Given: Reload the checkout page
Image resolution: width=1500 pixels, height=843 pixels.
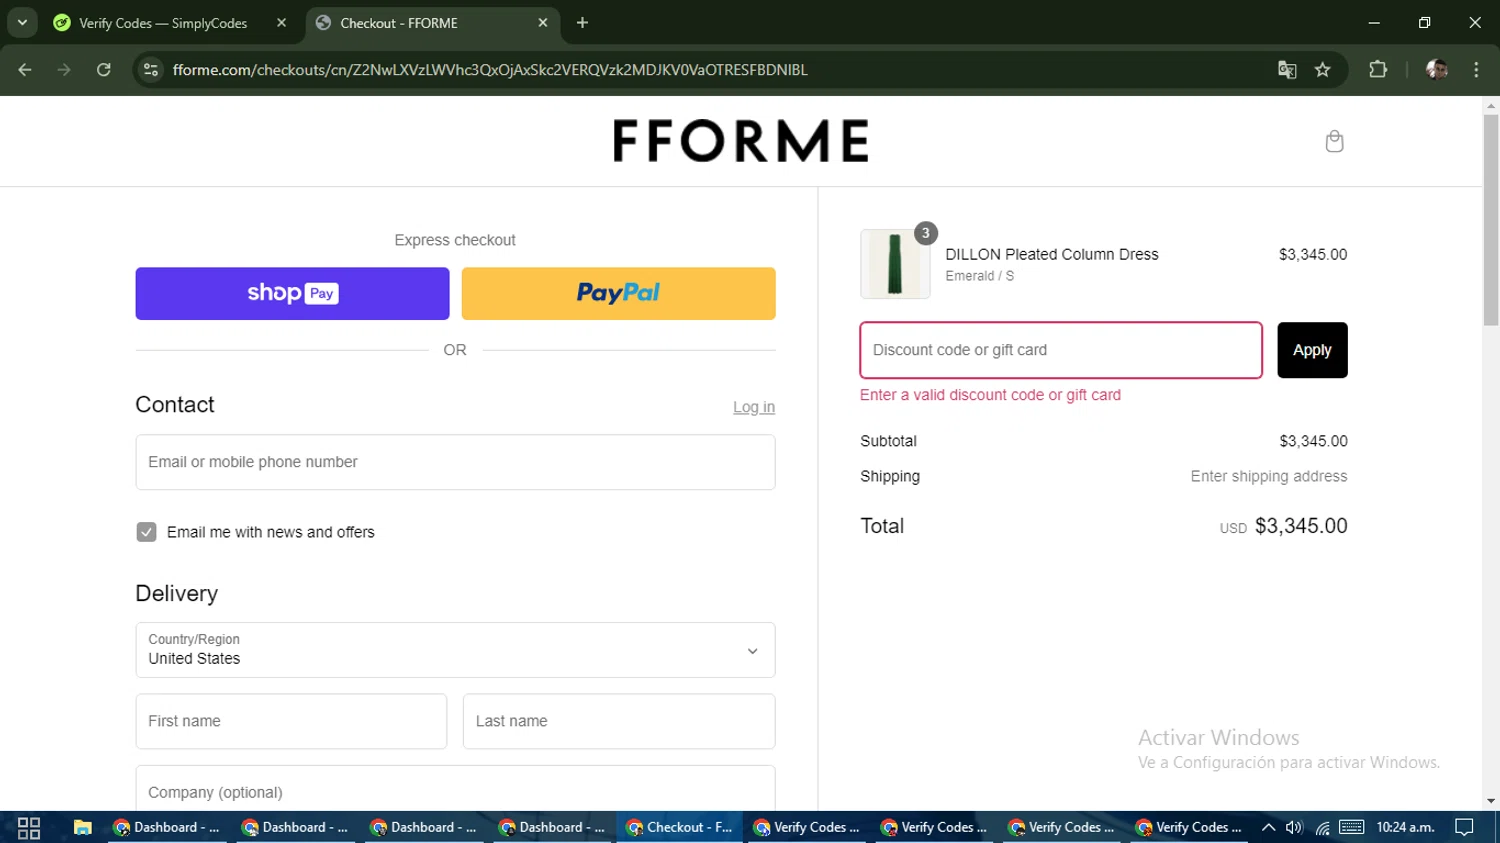Looking at the screenshot, I should tap(104, 70).
